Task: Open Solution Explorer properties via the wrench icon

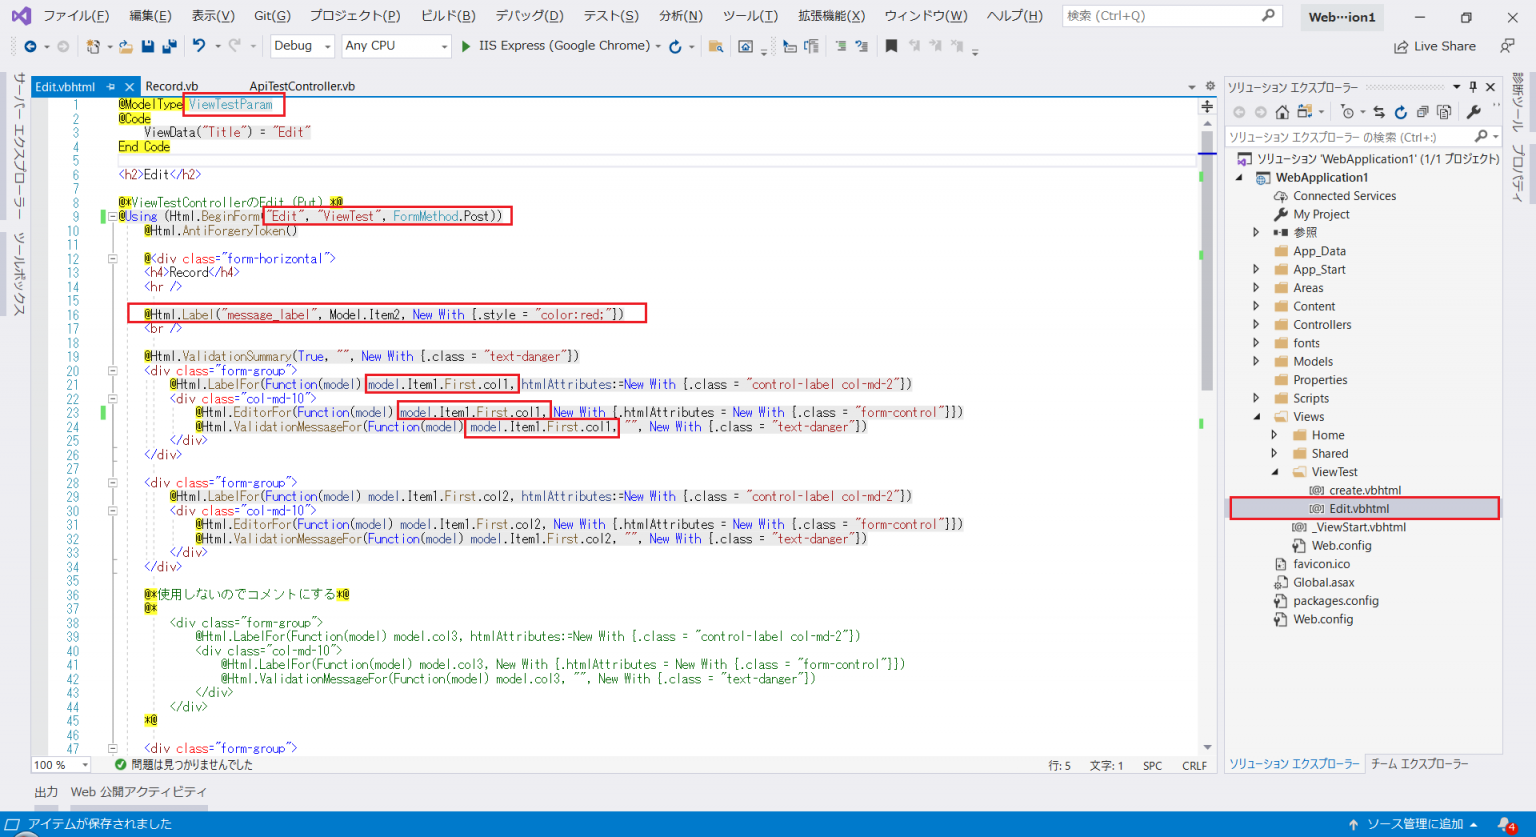Action: [x=1474, y=111]
